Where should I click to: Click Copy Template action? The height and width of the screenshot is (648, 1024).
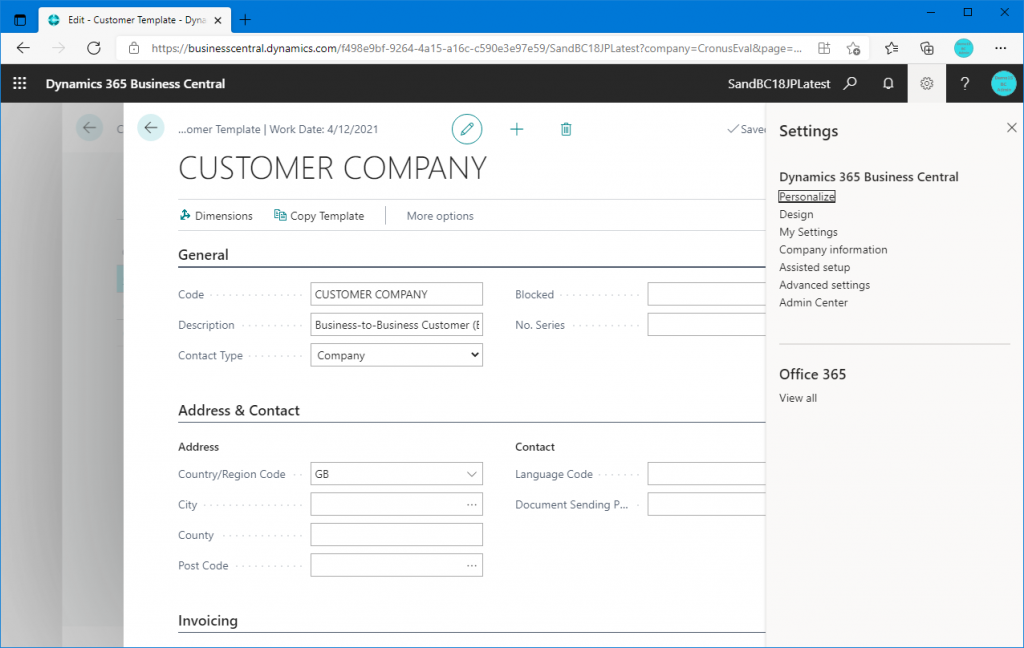(x=319, y=216)
